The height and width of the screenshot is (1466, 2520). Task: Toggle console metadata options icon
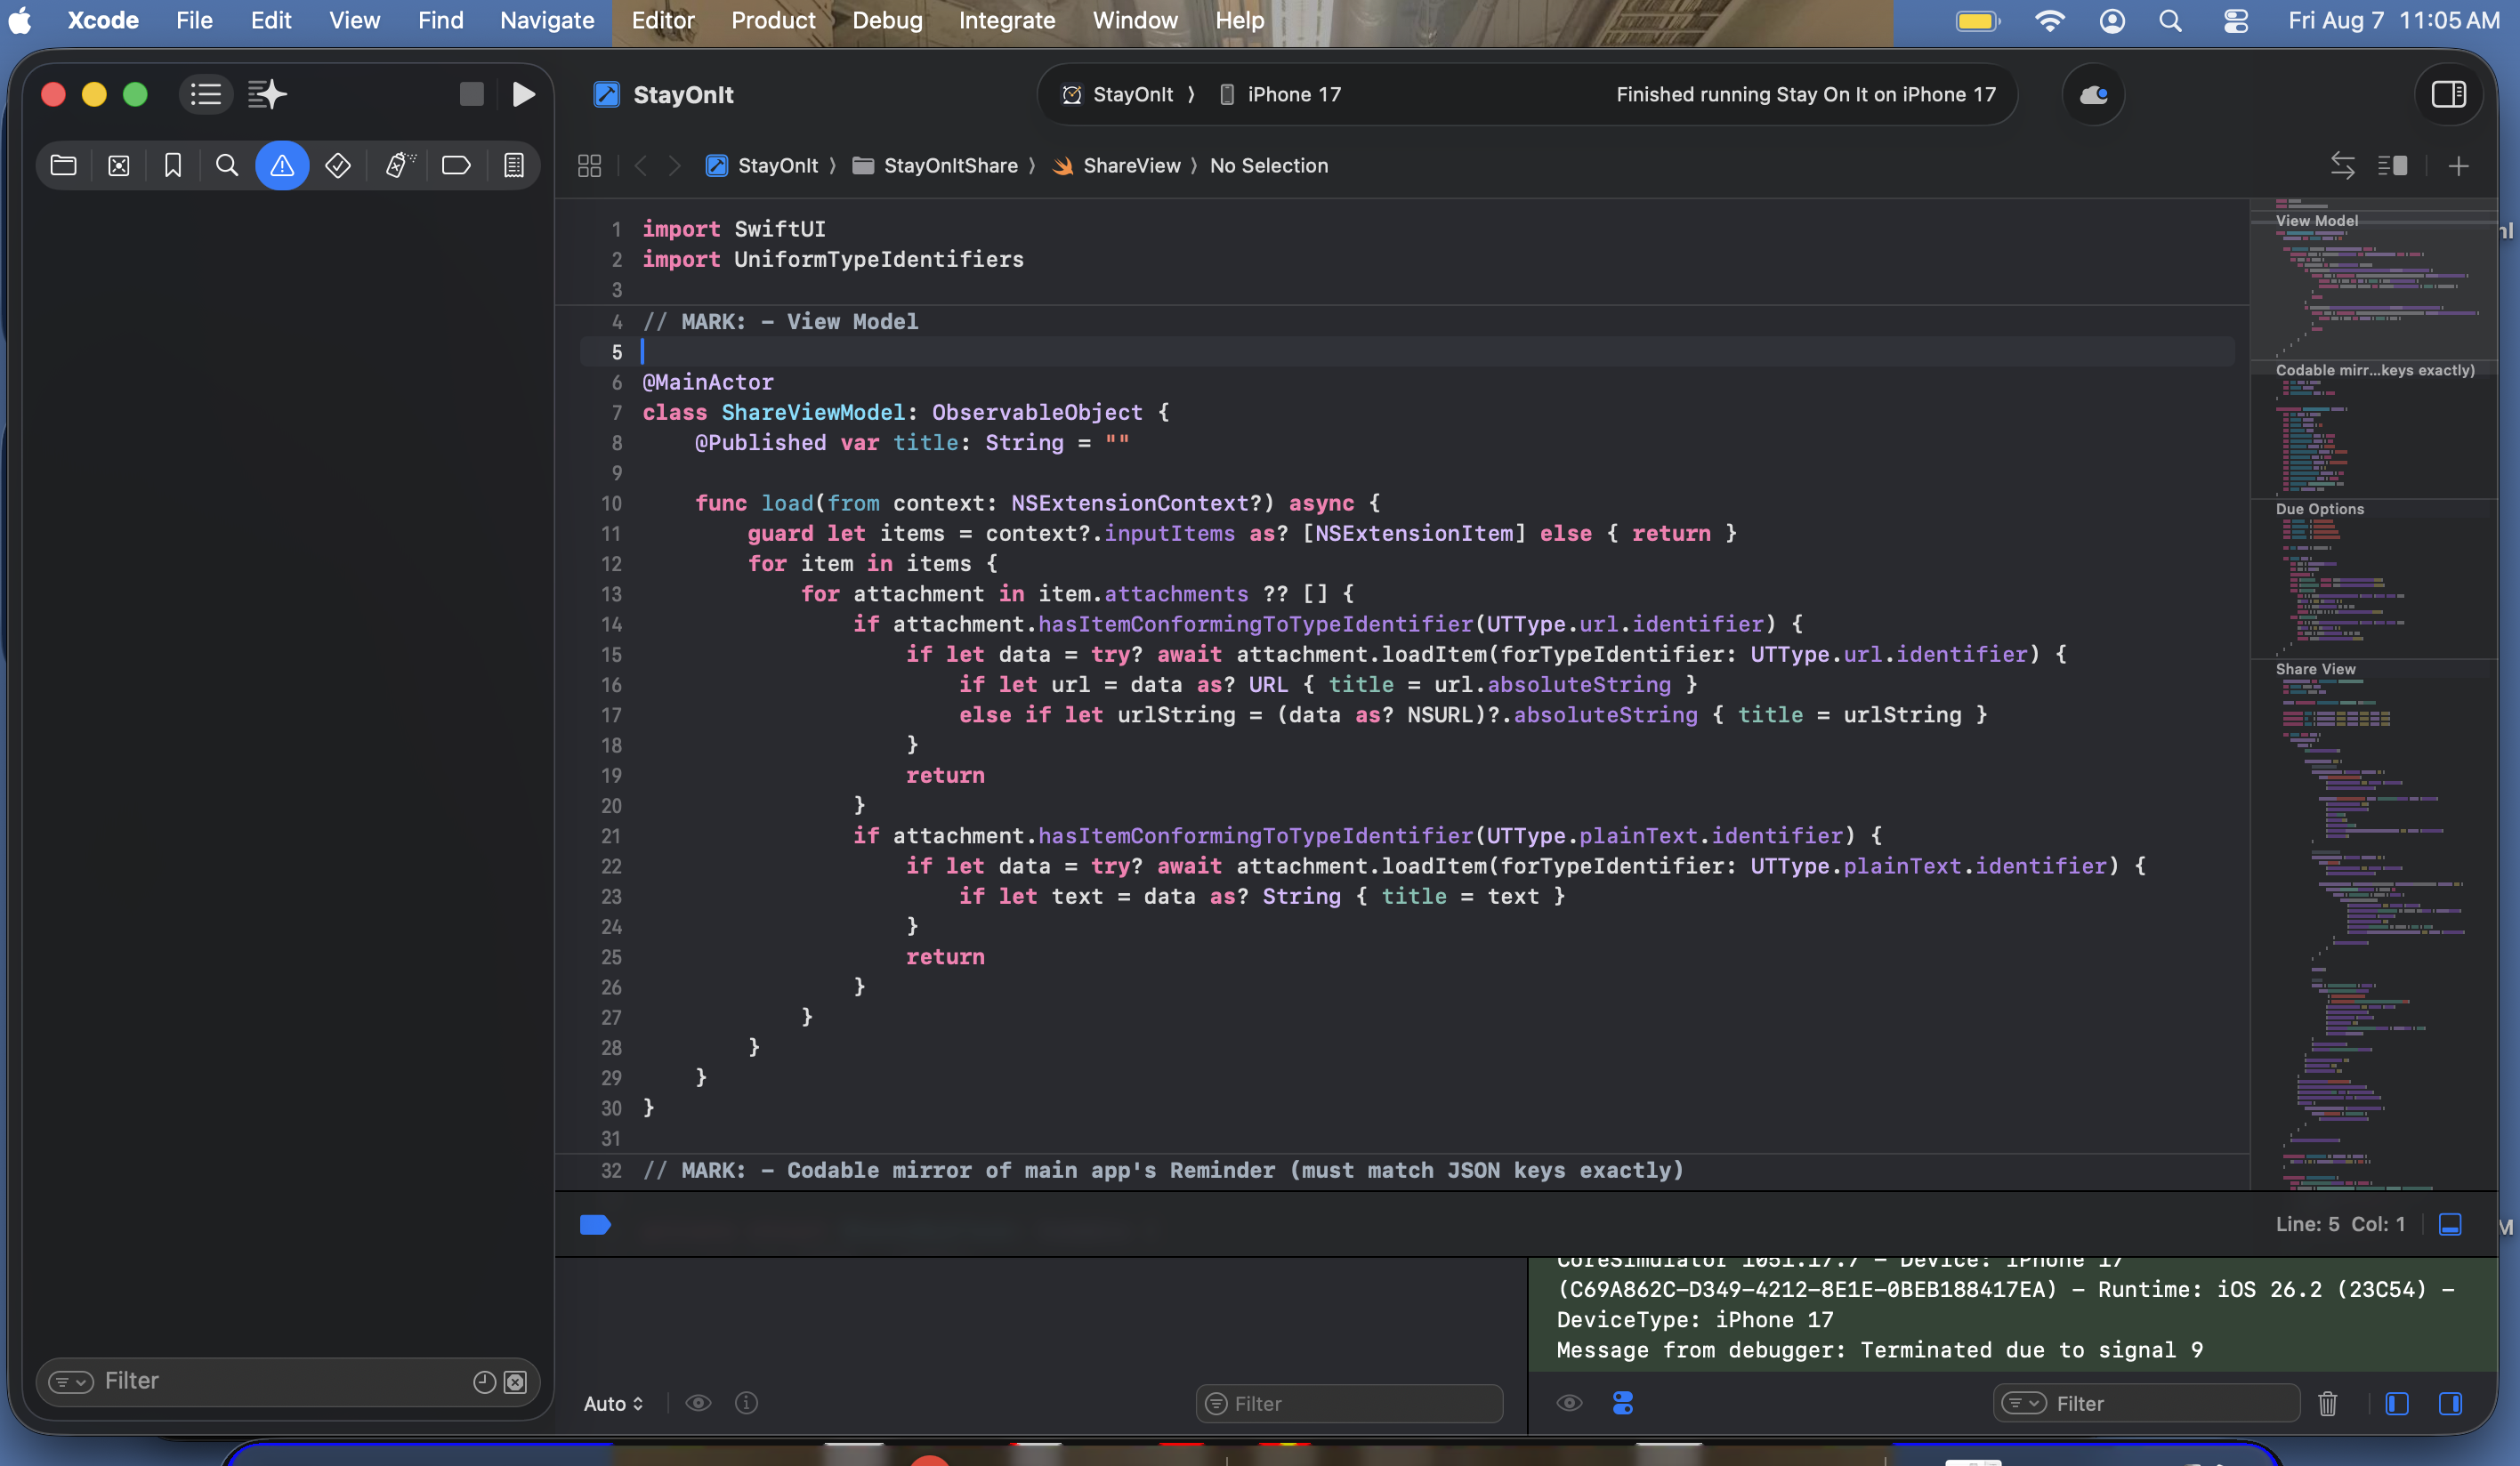click(1623, 1403)
